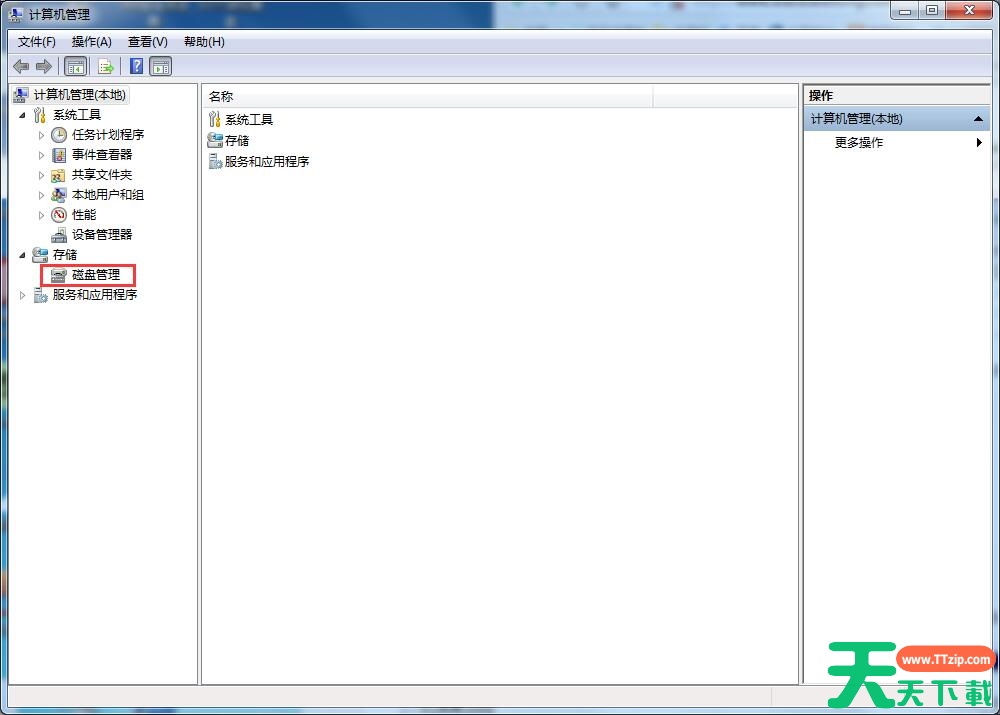
Task: Open the 帮助(H) menu
Action: 204,41
